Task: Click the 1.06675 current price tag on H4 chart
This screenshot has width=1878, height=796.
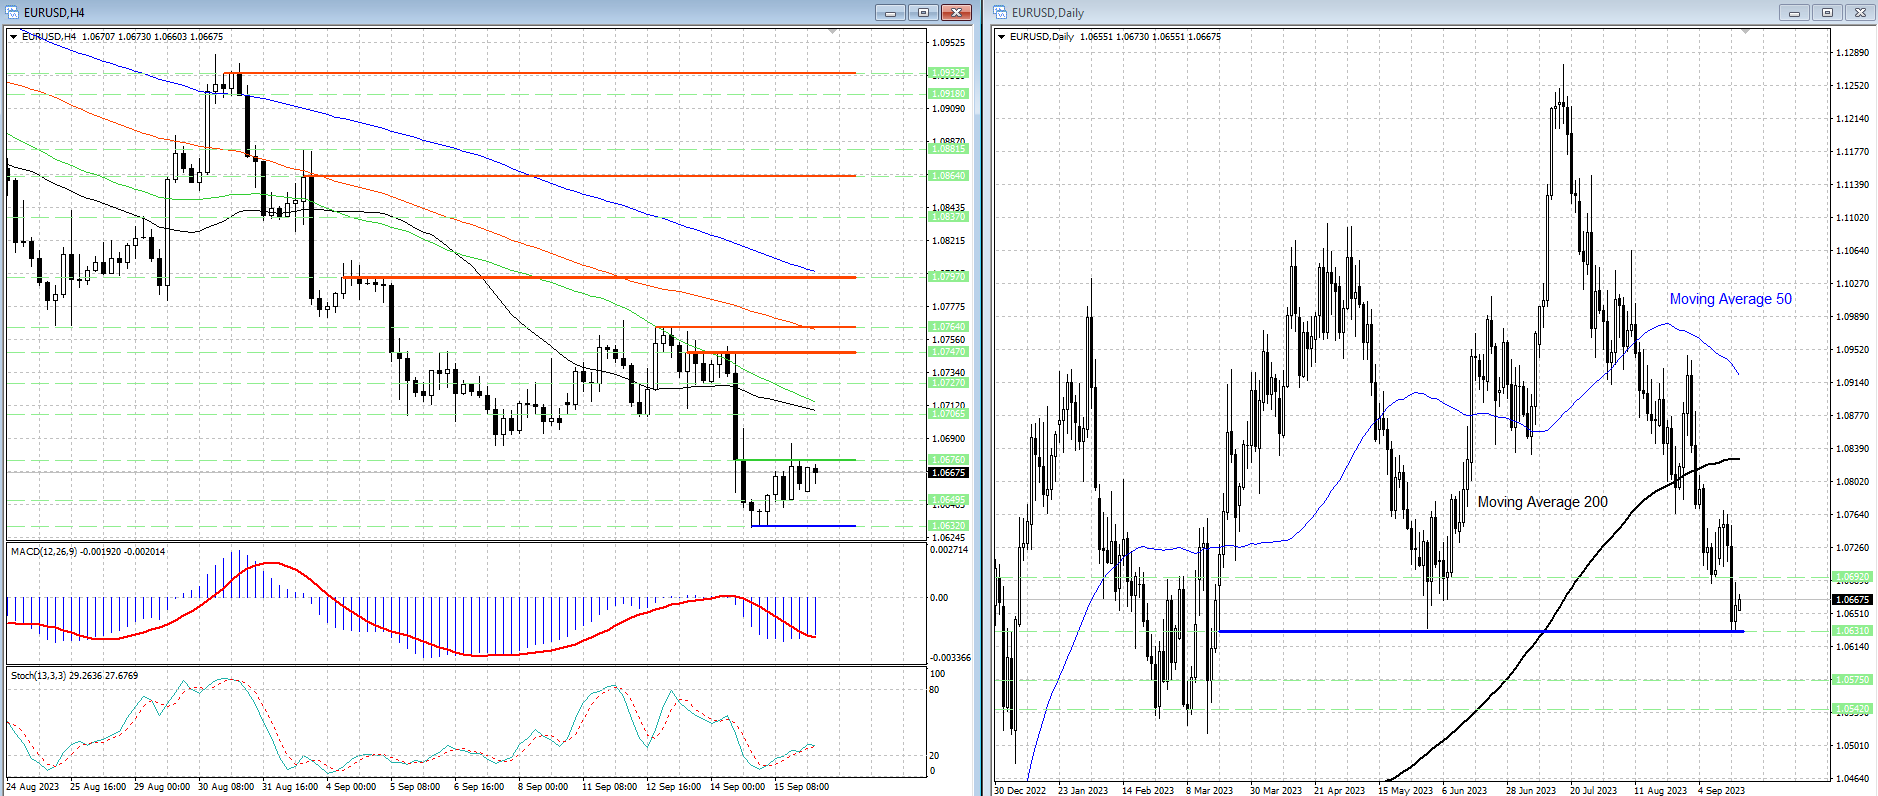Action: [948, 472]
